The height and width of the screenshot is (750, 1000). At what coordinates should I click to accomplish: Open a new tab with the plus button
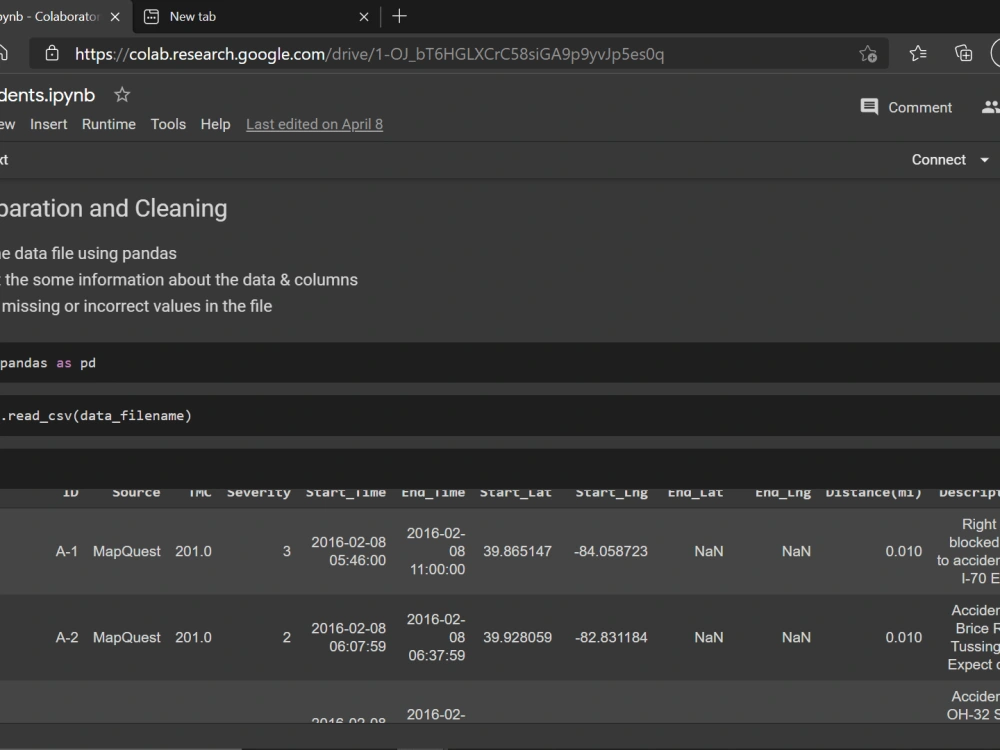[399, 16]
